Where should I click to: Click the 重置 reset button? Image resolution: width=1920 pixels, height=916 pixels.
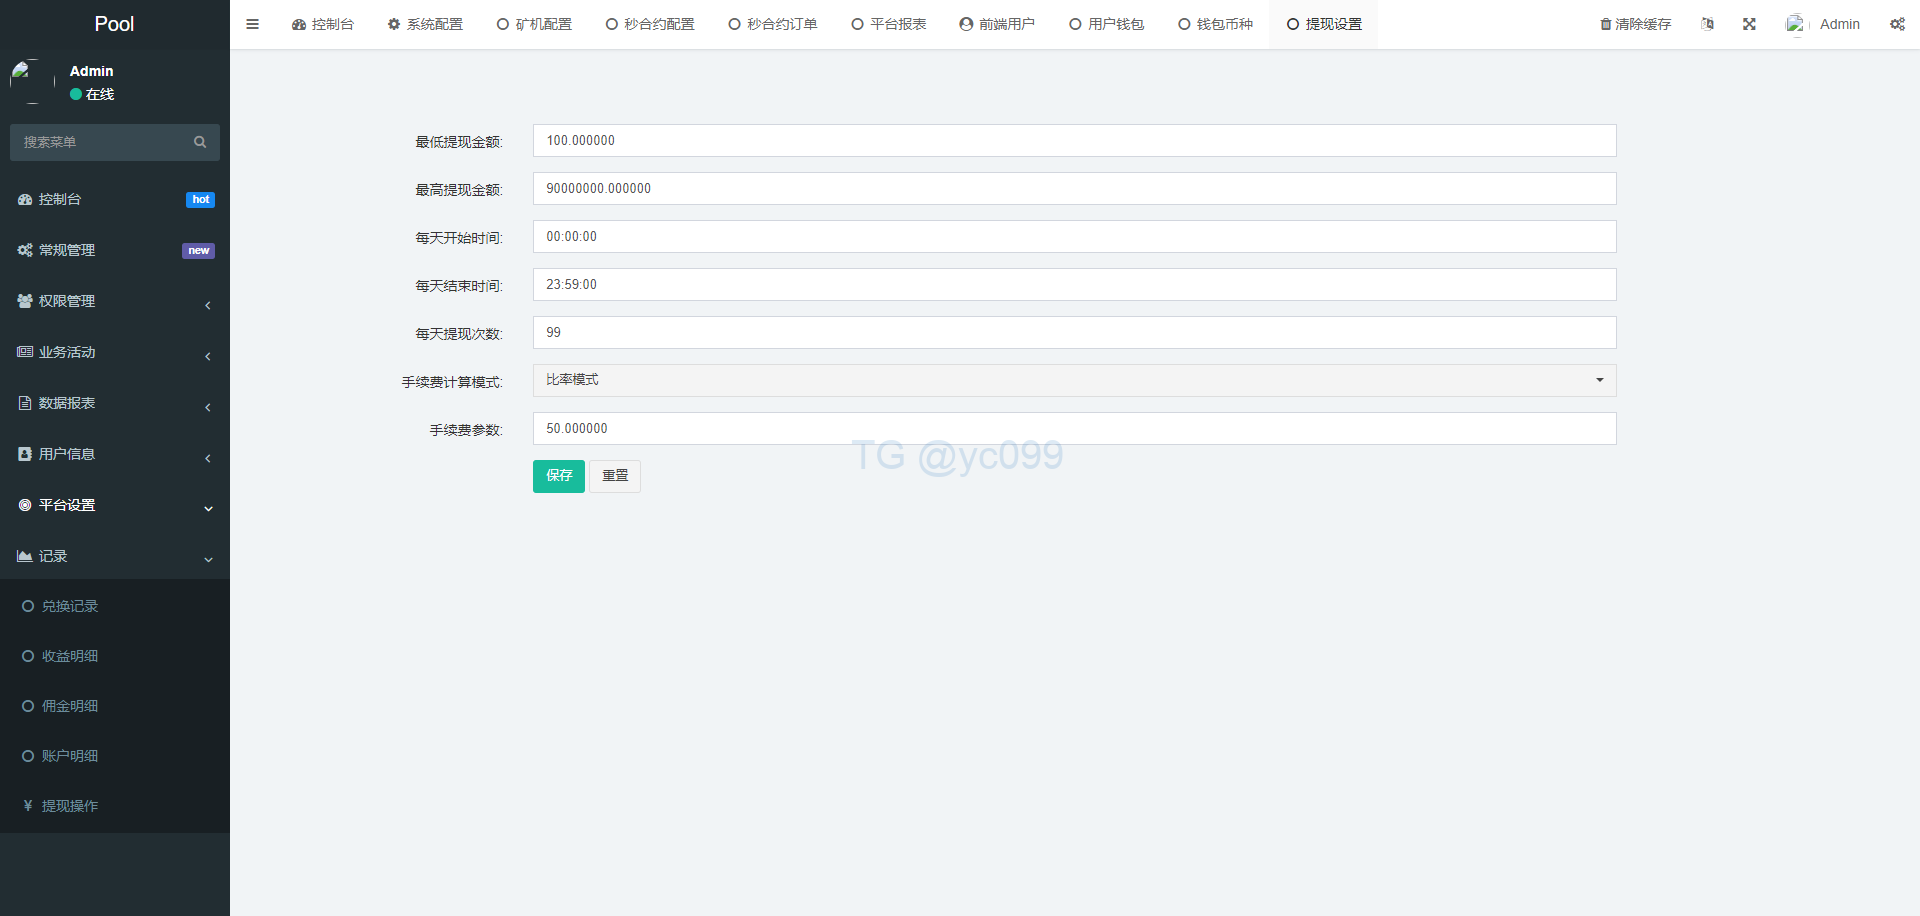(614, 476)
